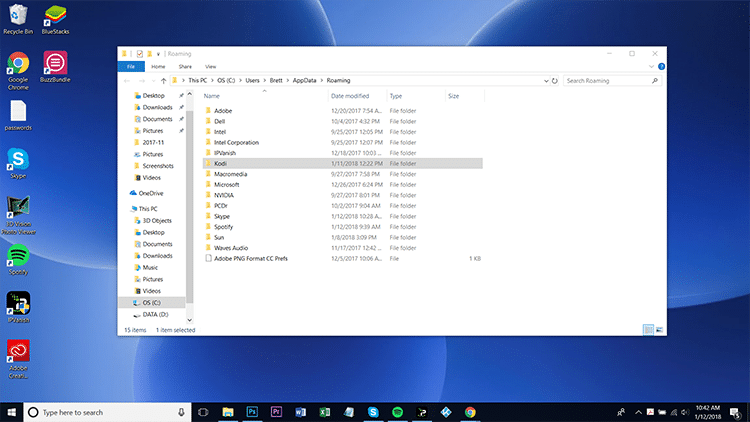
Task: Select the passwords file on desktop
Action: [18, 115]
